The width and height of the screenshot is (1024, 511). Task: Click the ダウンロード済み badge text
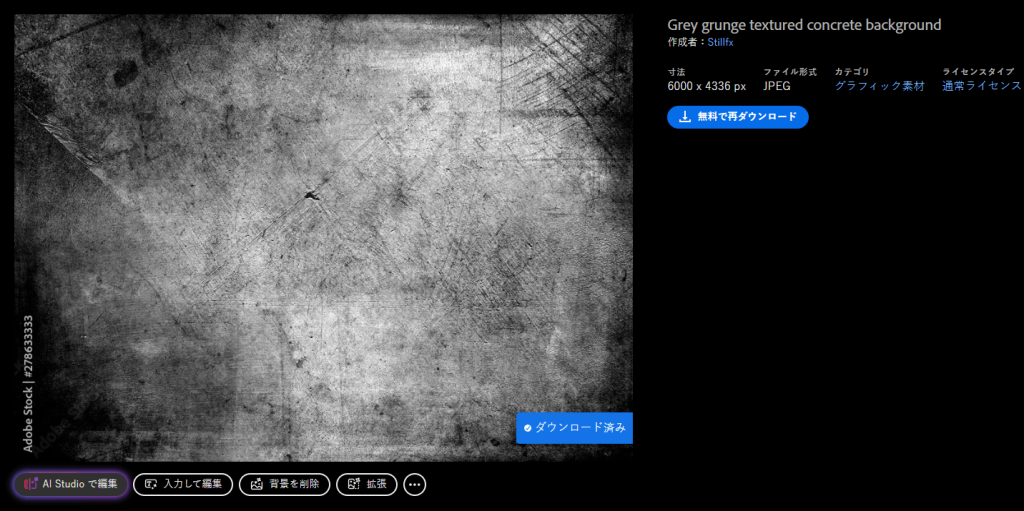581,427
